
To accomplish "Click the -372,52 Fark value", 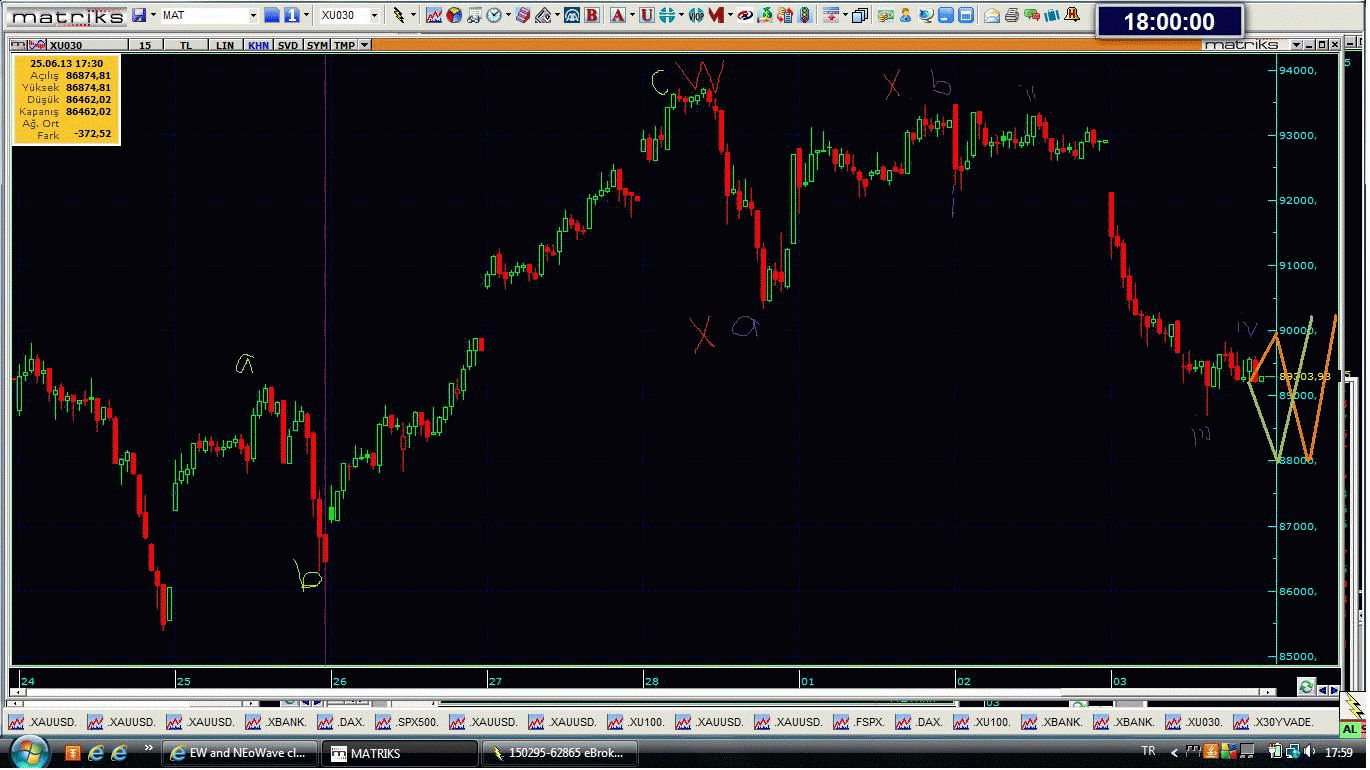I will pos(92,134).
